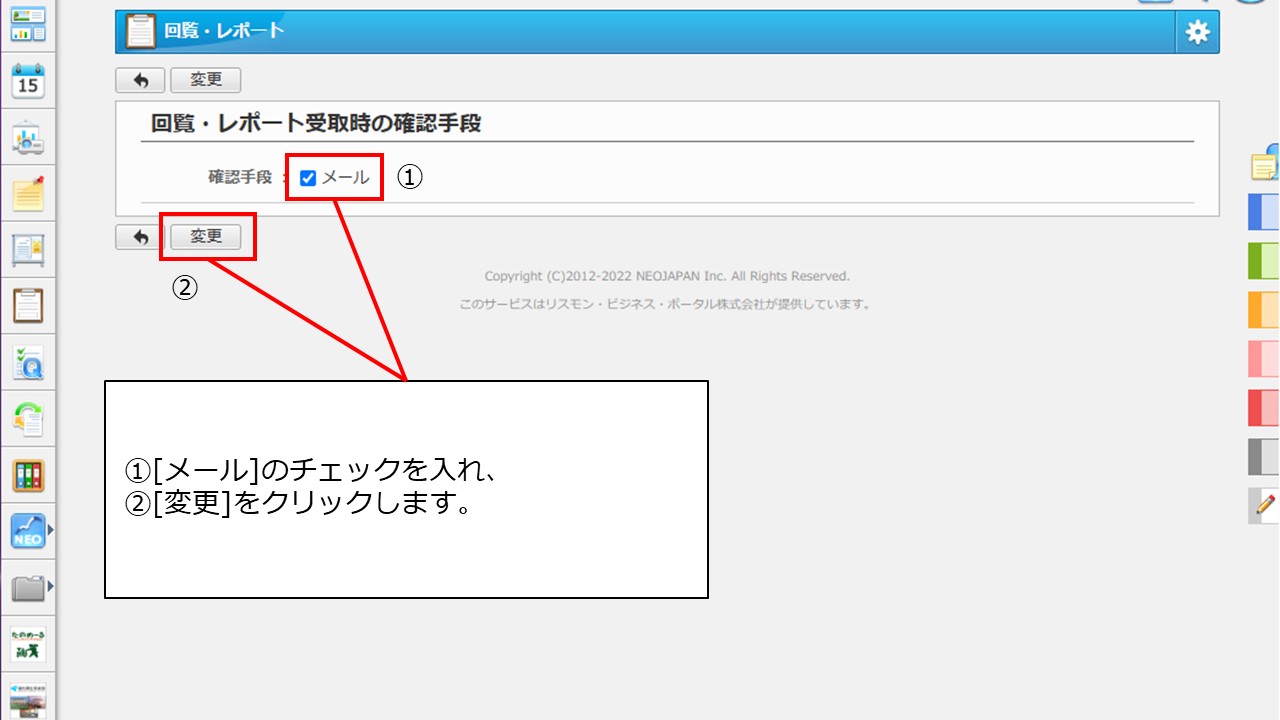Viewport: 1280px width, 720px height.
Task: Click the 回覧・レポート title text
Action: pyautogui.click(x=224, y=31)
